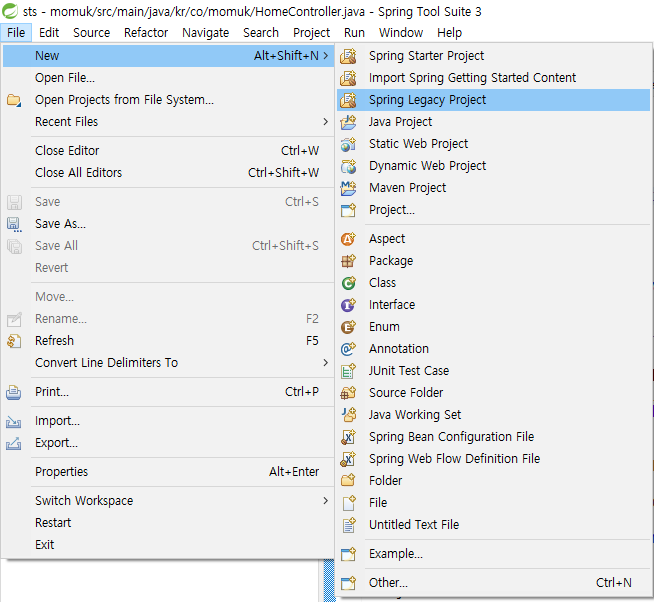
Task: Open the Refactor menu
Action: click(x=146, y=33)
